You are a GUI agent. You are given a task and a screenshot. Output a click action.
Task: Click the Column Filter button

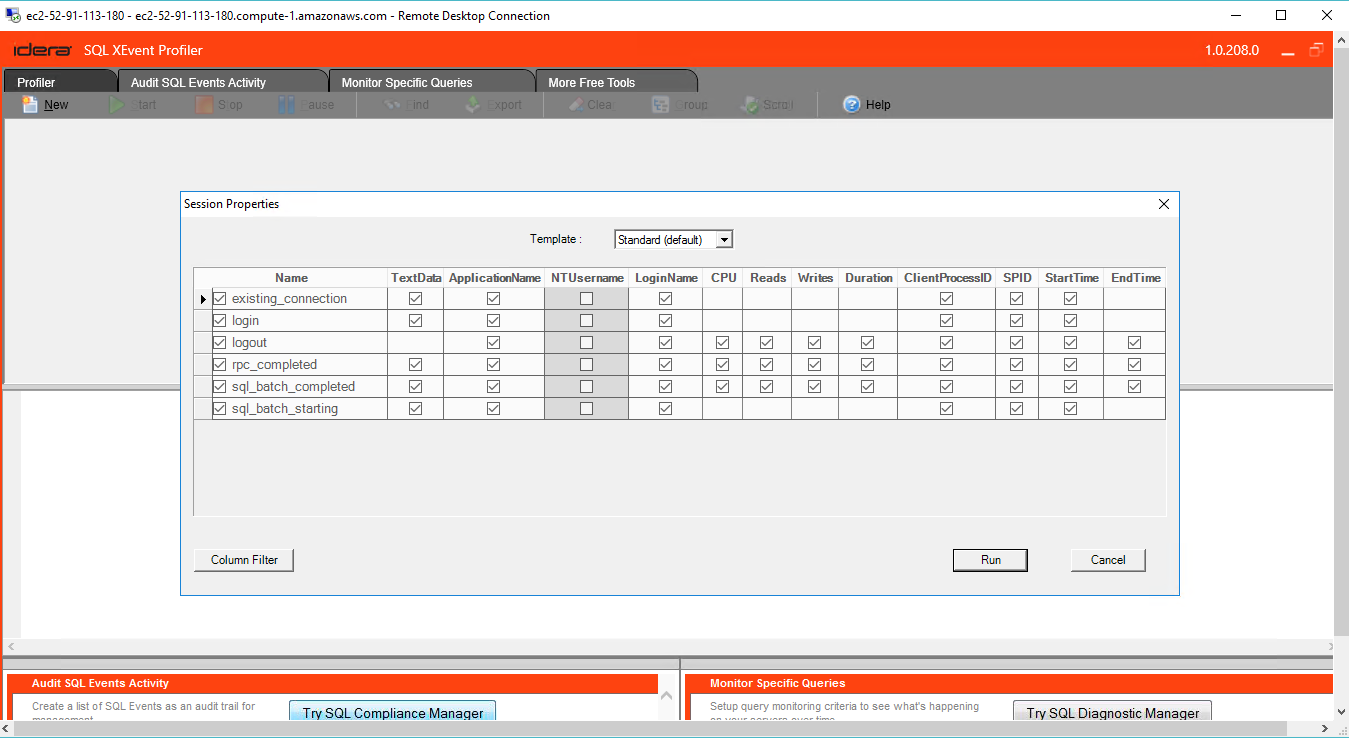click(243, 560)
